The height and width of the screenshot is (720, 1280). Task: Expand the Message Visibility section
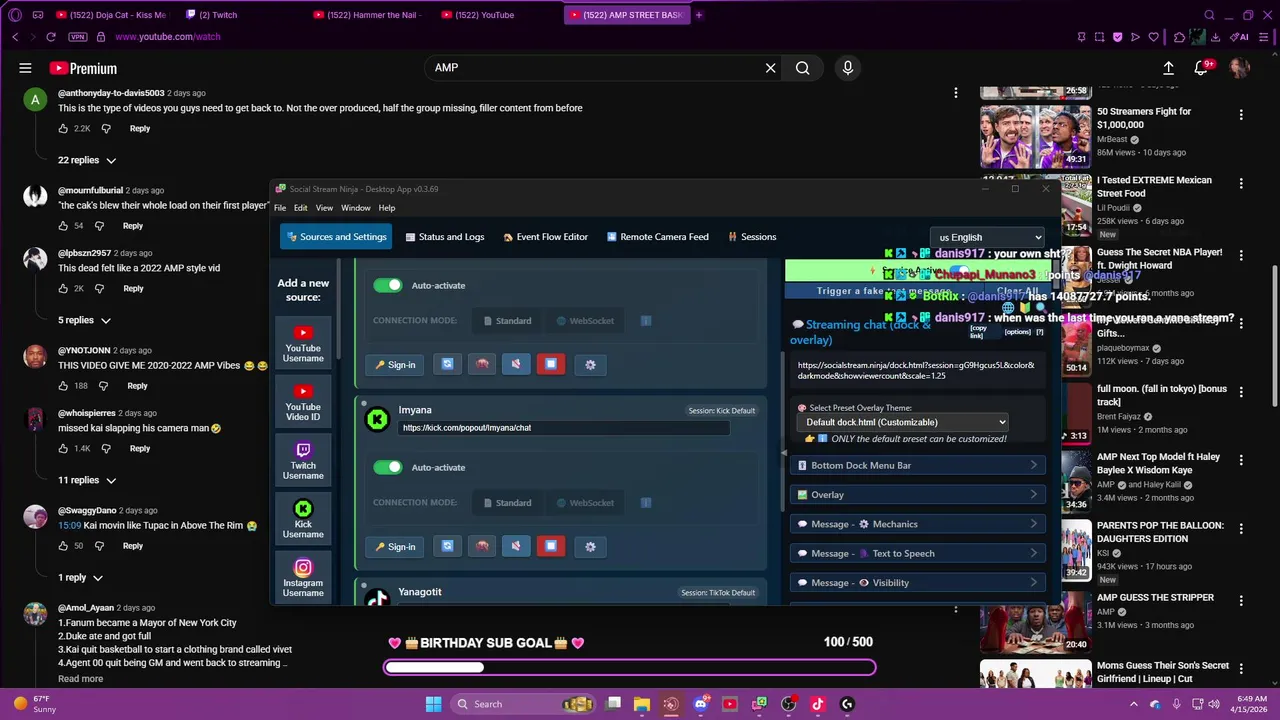click(917, 582)
